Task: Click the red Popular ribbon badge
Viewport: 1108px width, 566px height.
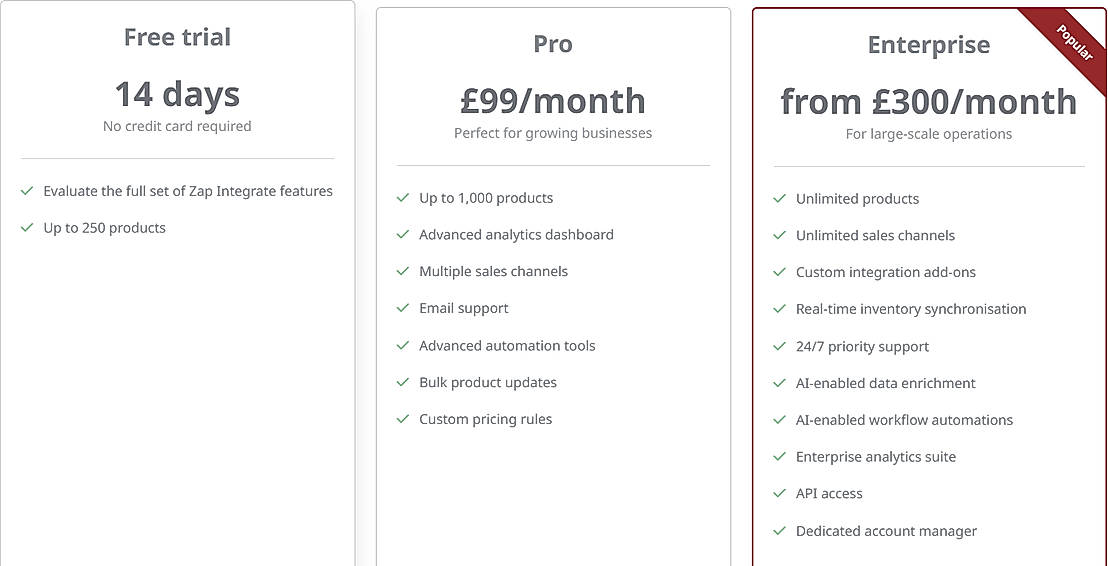Action: [1074, 42]
